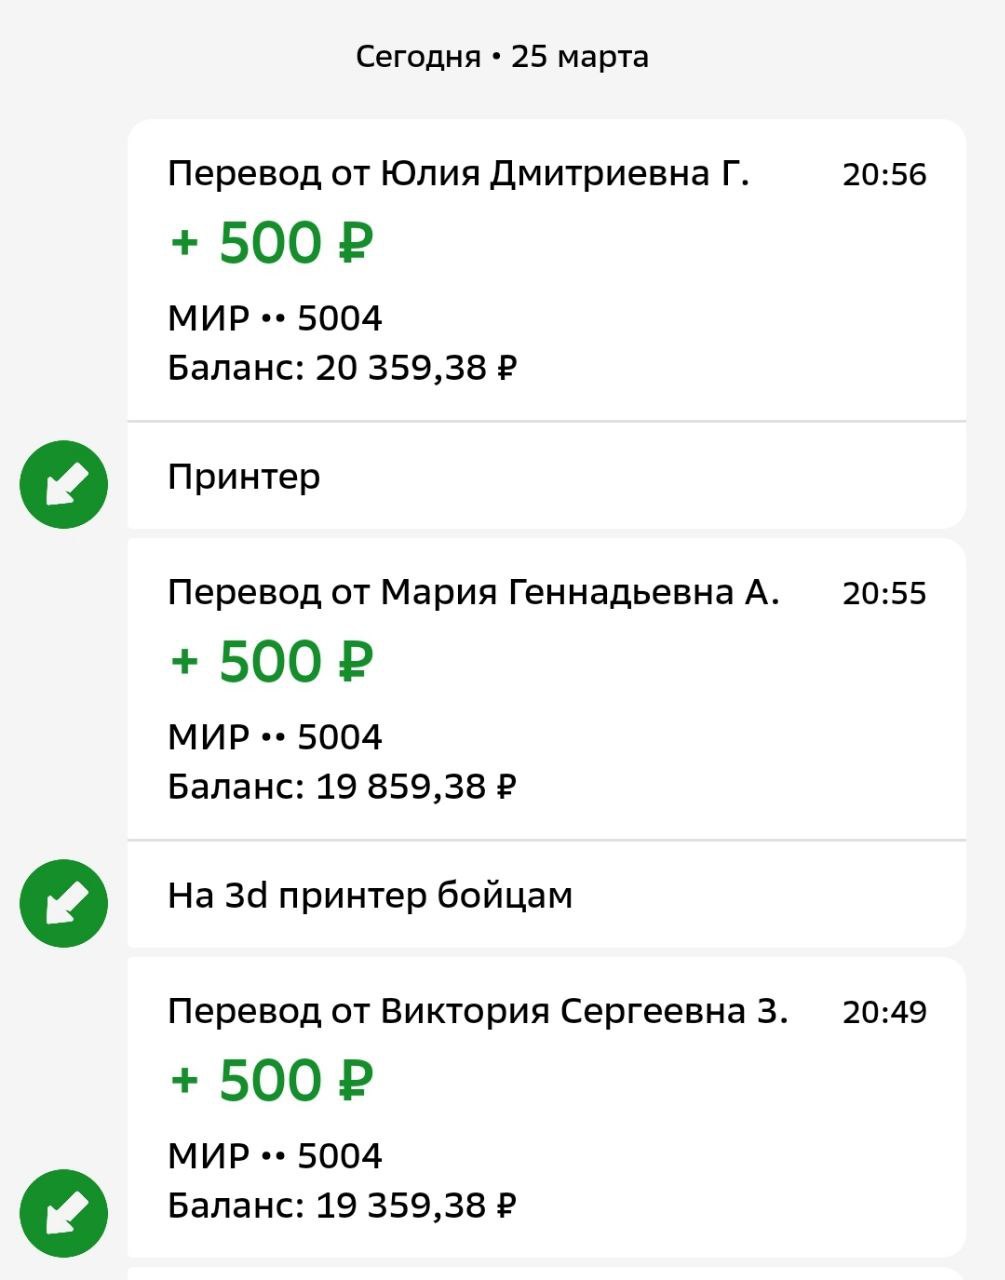Tap the +500 ₽ amount received at 20:49

pos(271,1081)
